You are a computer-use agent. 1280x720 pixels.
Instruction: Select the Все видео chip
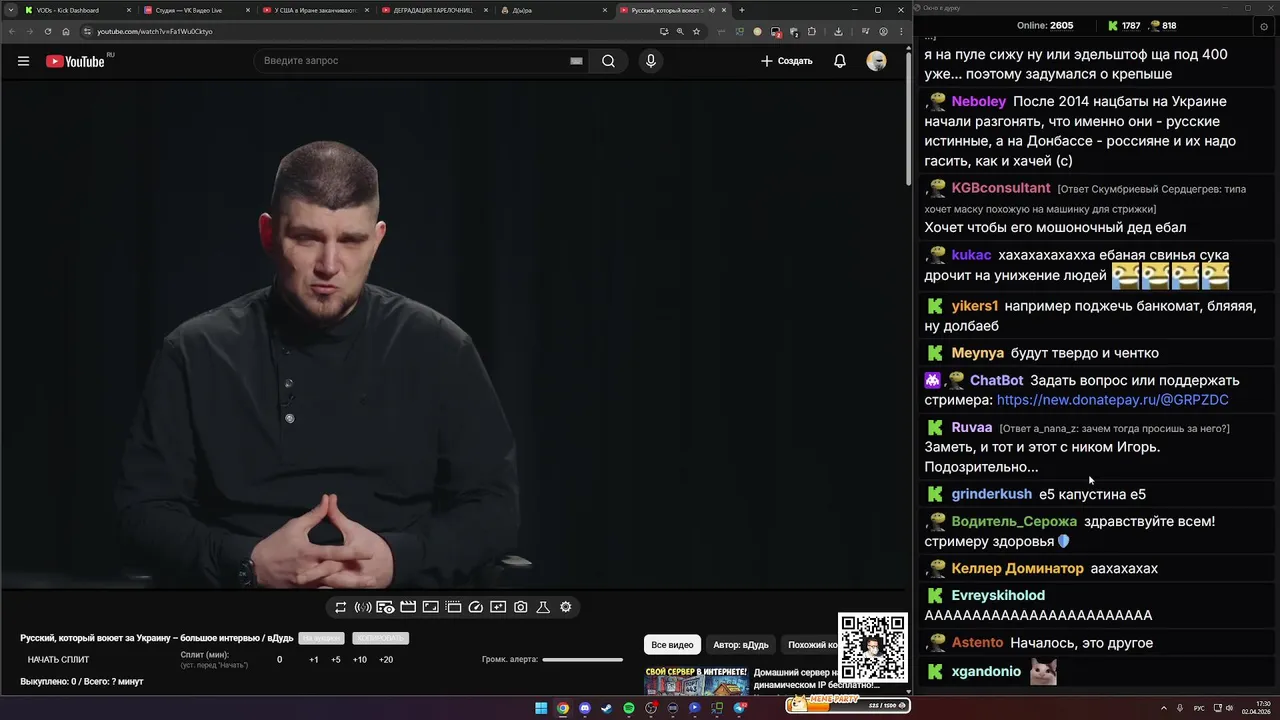coord(672,645)
